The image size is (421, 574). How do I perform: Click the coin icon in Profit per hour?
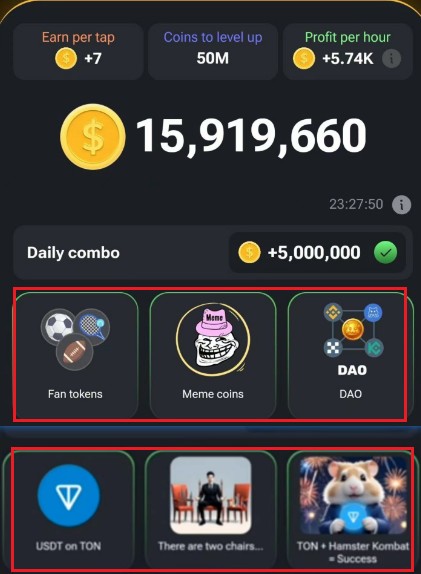(x=303, y=59)
